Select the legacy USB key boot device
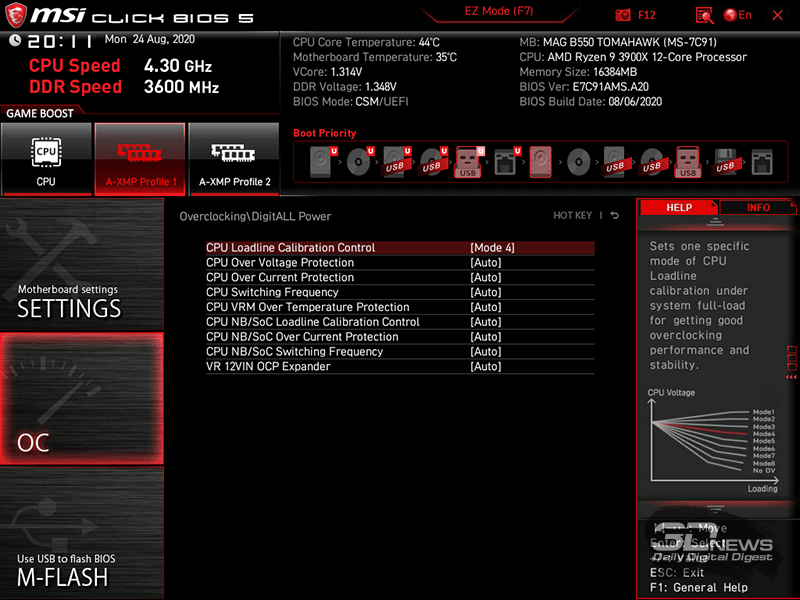The width and height of the screenshot is (800, 600). pos(688,162)
